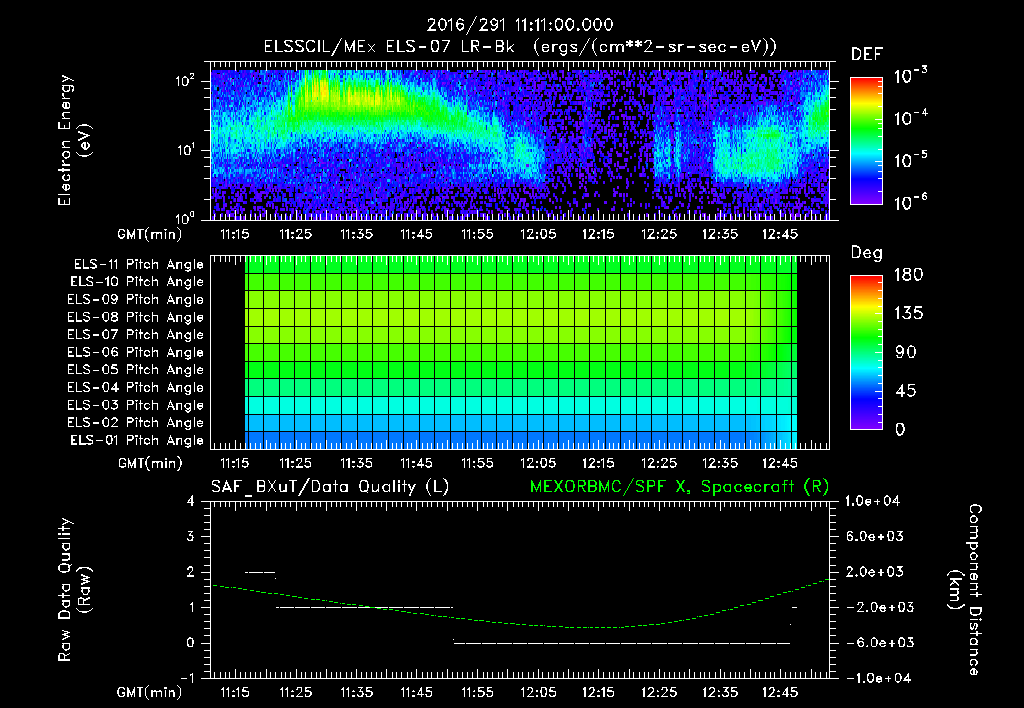The width and height of the screenshot is (1024, 708).
Task: Click the 3 tick on data quality axis
Action: [x=191, y=536]
